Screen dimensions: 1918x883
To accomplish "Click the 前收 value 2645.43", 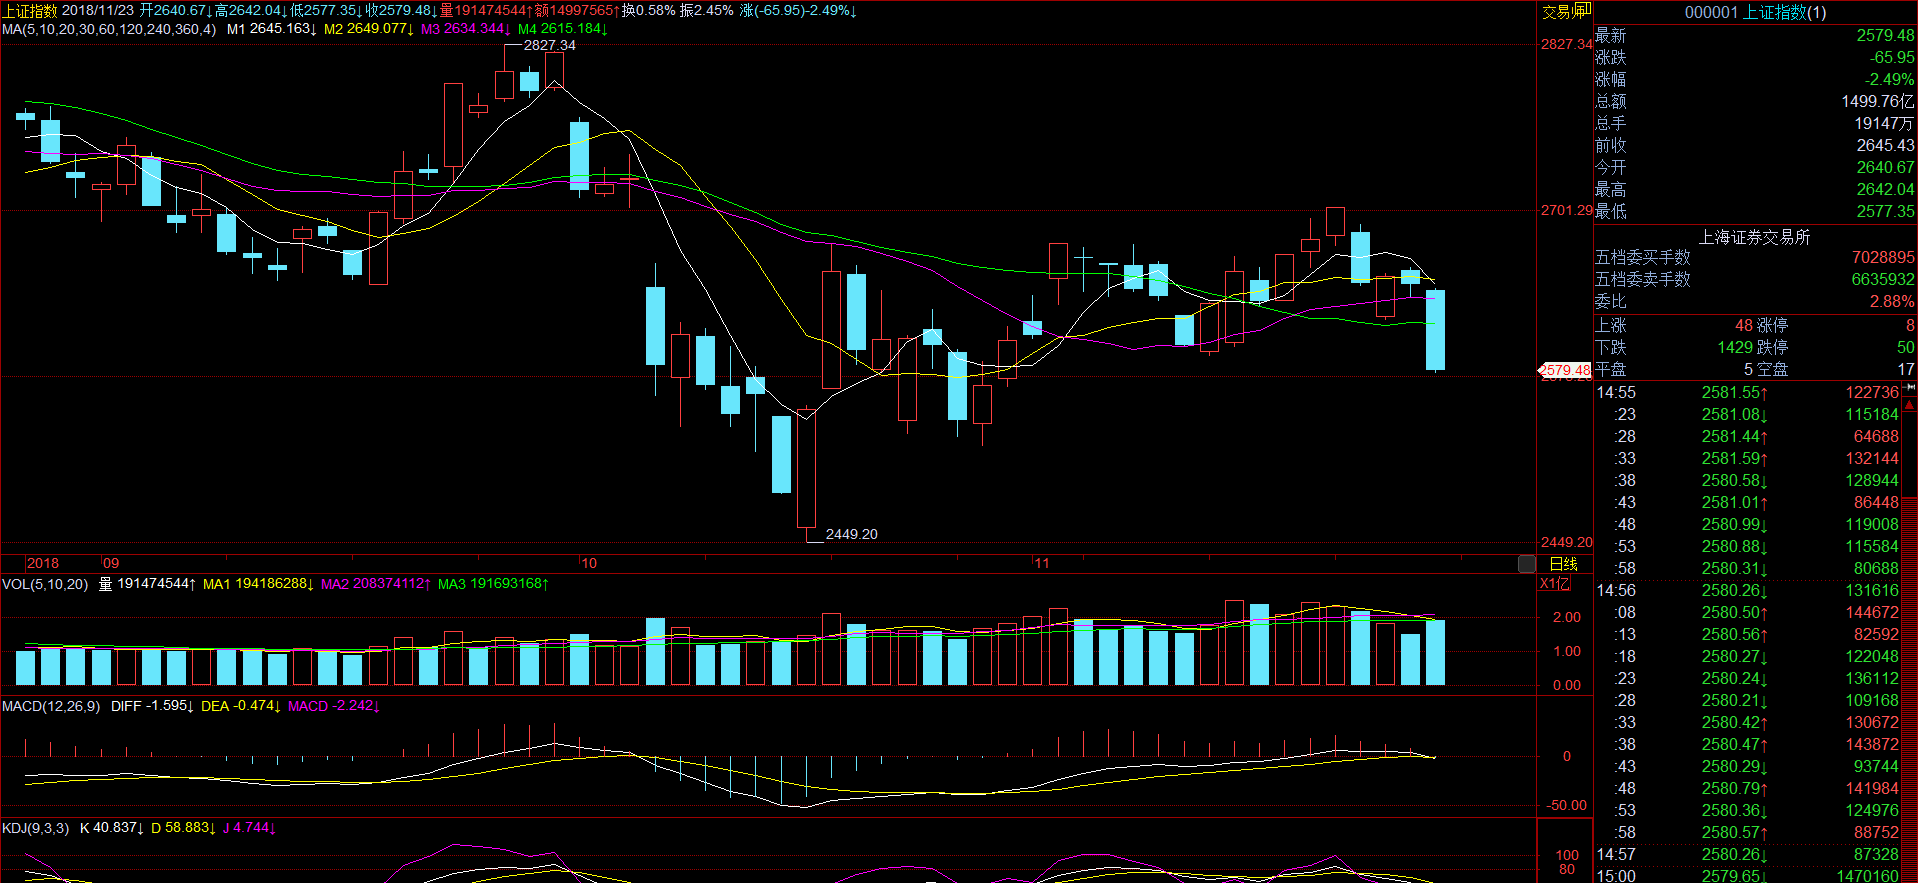I will (x=1885, y=145).
